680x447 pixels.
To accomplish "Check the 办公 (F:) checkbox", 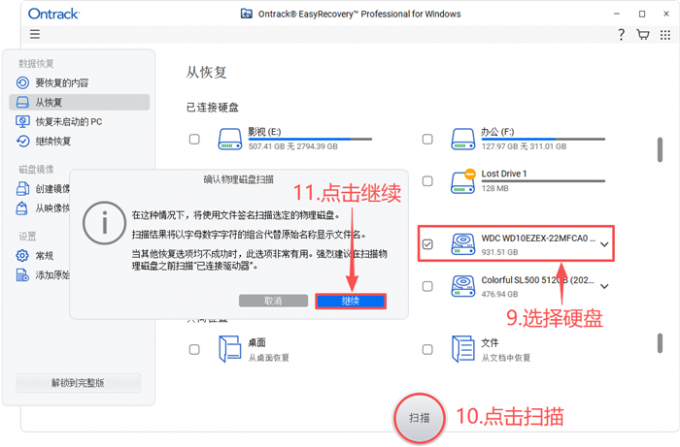I will click(x=428, y=139).
